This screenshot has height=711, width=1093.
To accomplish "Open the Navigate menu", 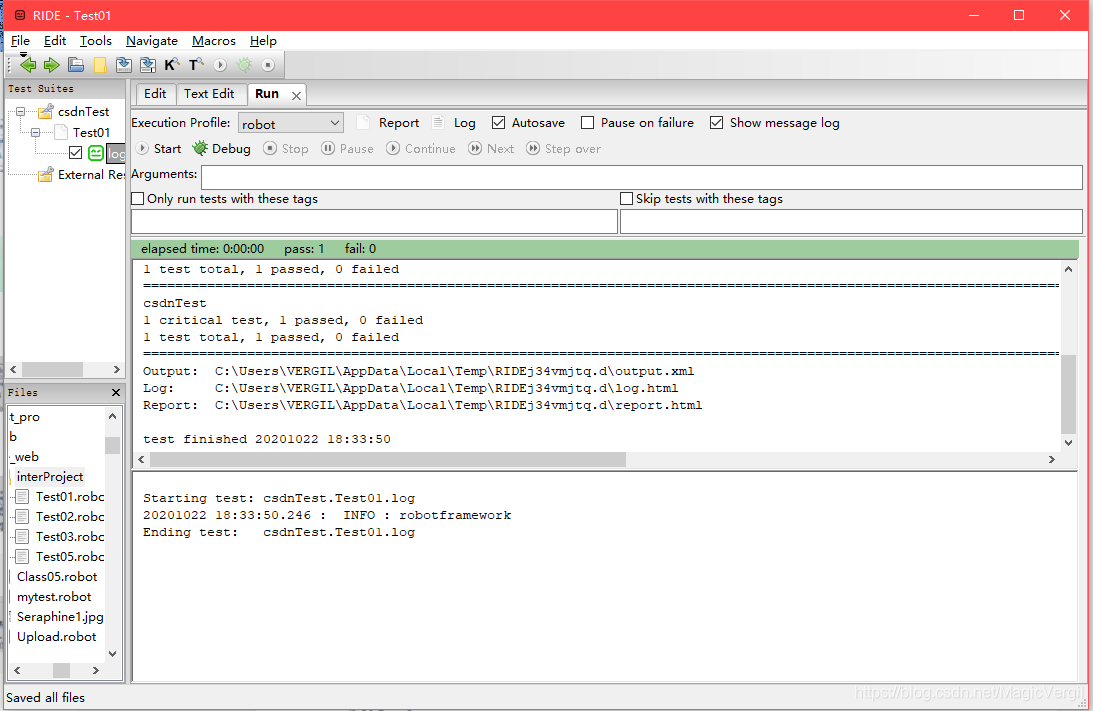I will click(152, 40).
